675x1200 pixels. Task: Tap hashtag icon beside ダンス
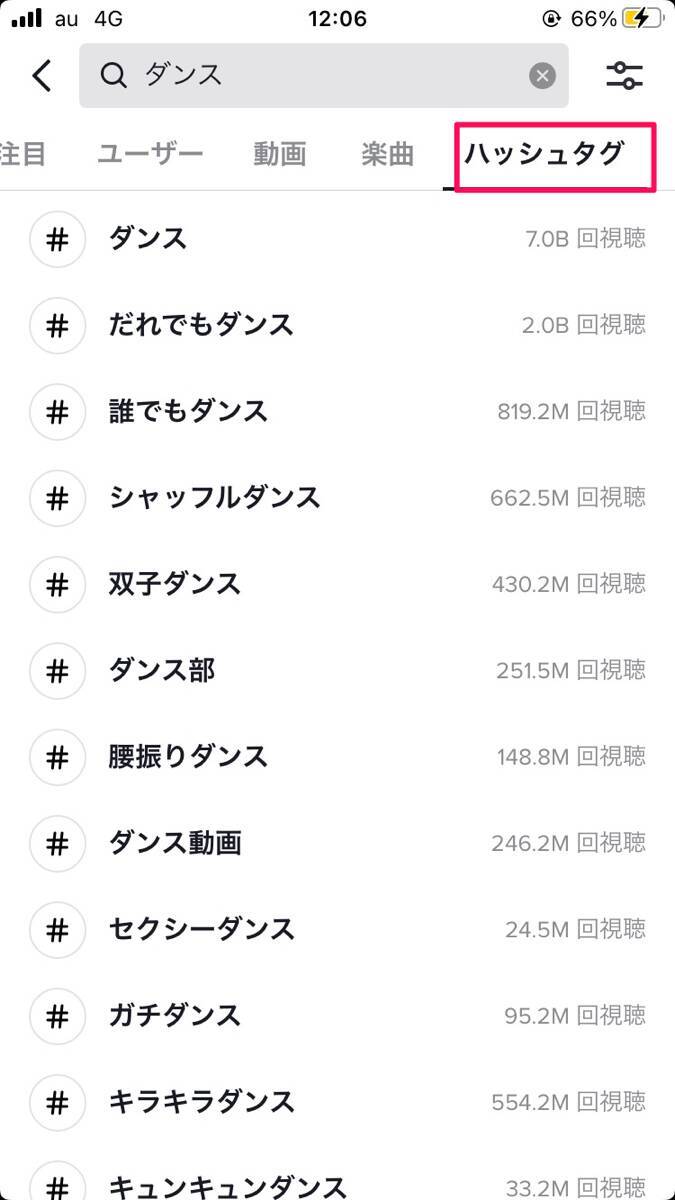coord(58,239)
